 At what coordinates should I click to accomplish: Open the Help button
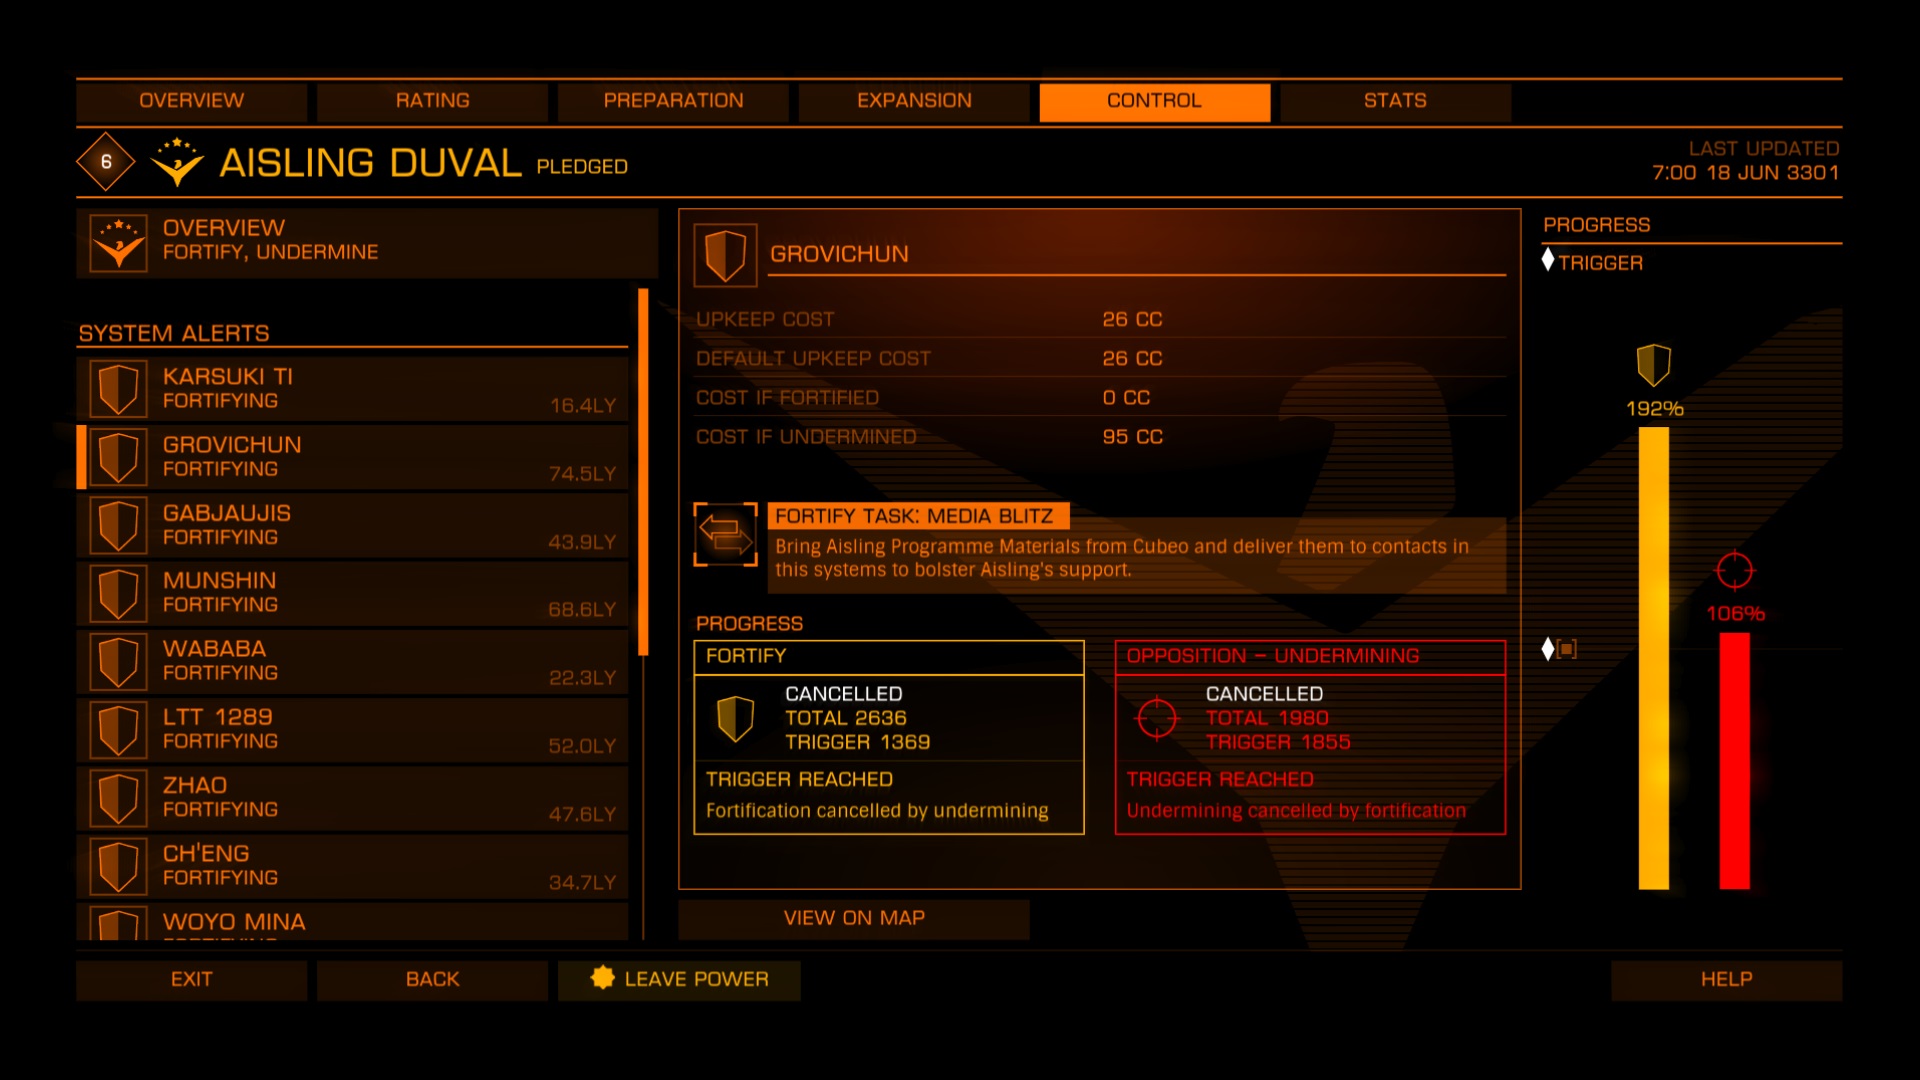pos(1726,980)
